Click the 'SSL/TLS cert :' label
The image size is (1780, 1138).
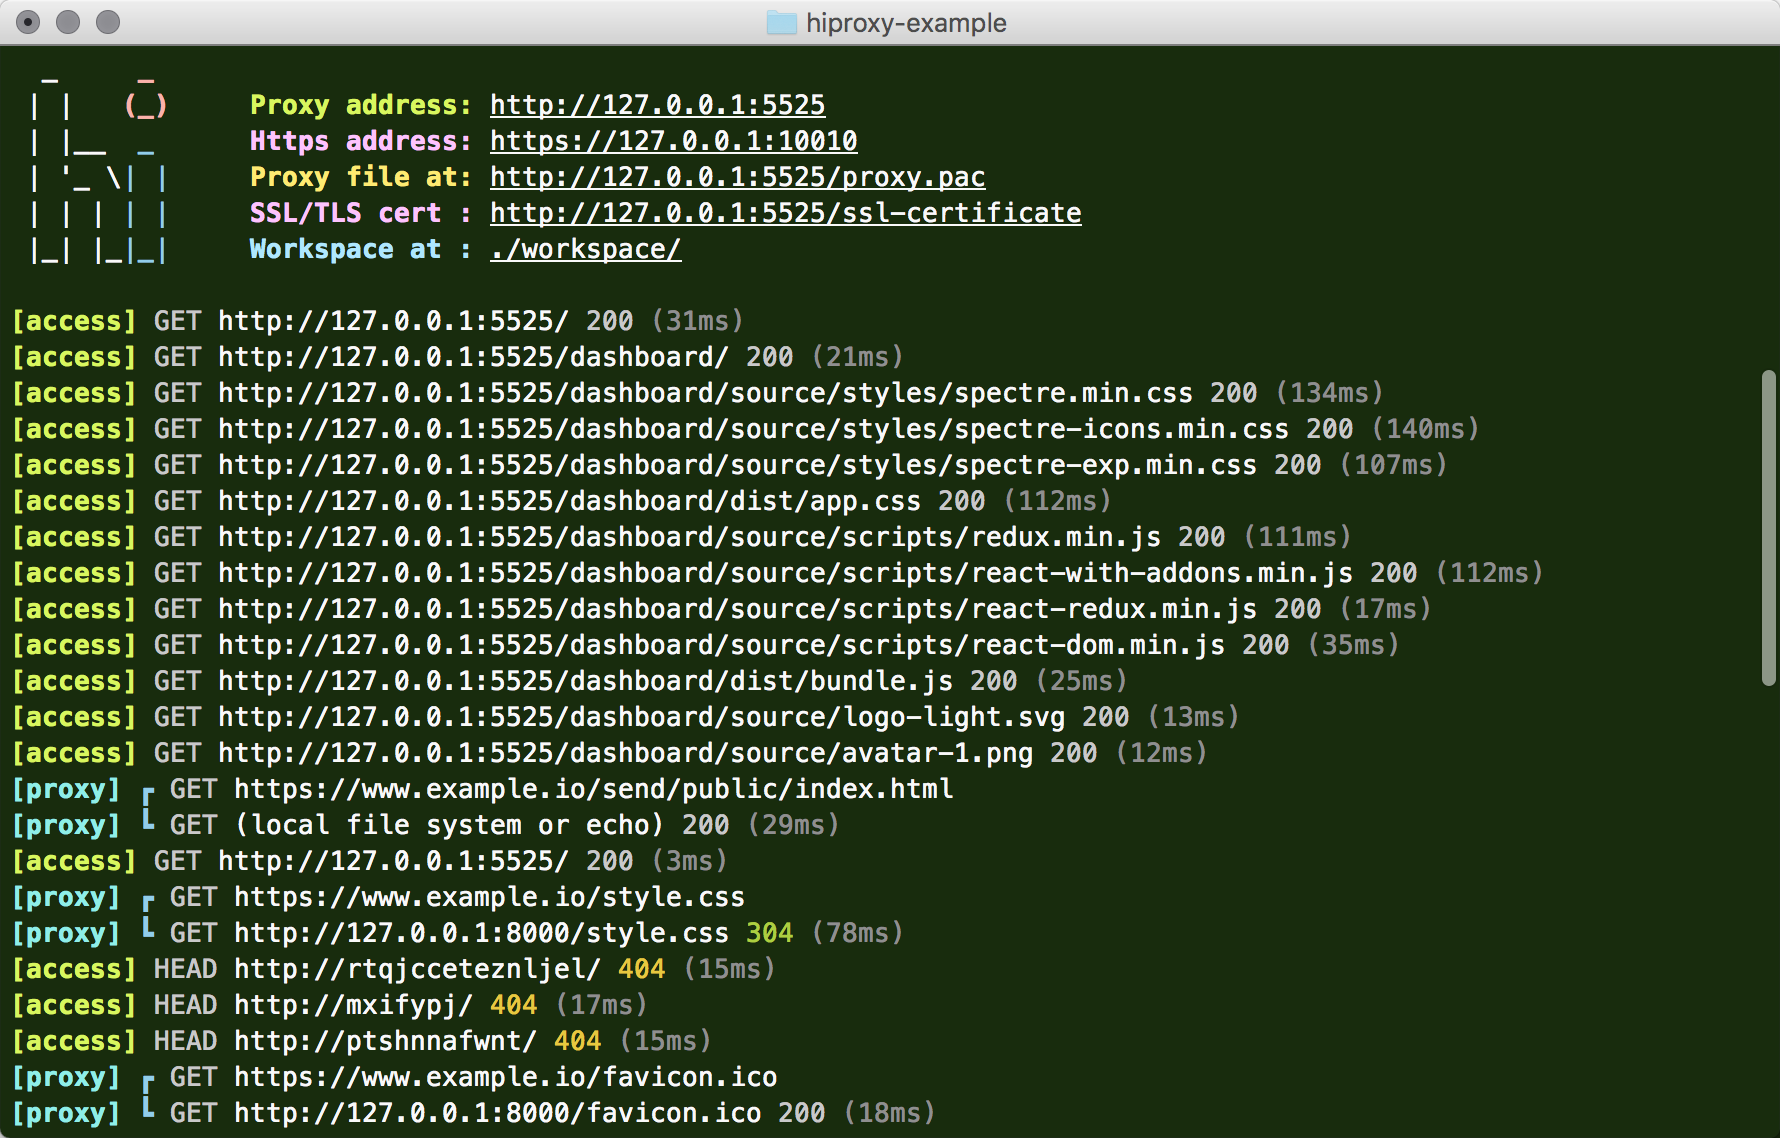tap(361, 213)
